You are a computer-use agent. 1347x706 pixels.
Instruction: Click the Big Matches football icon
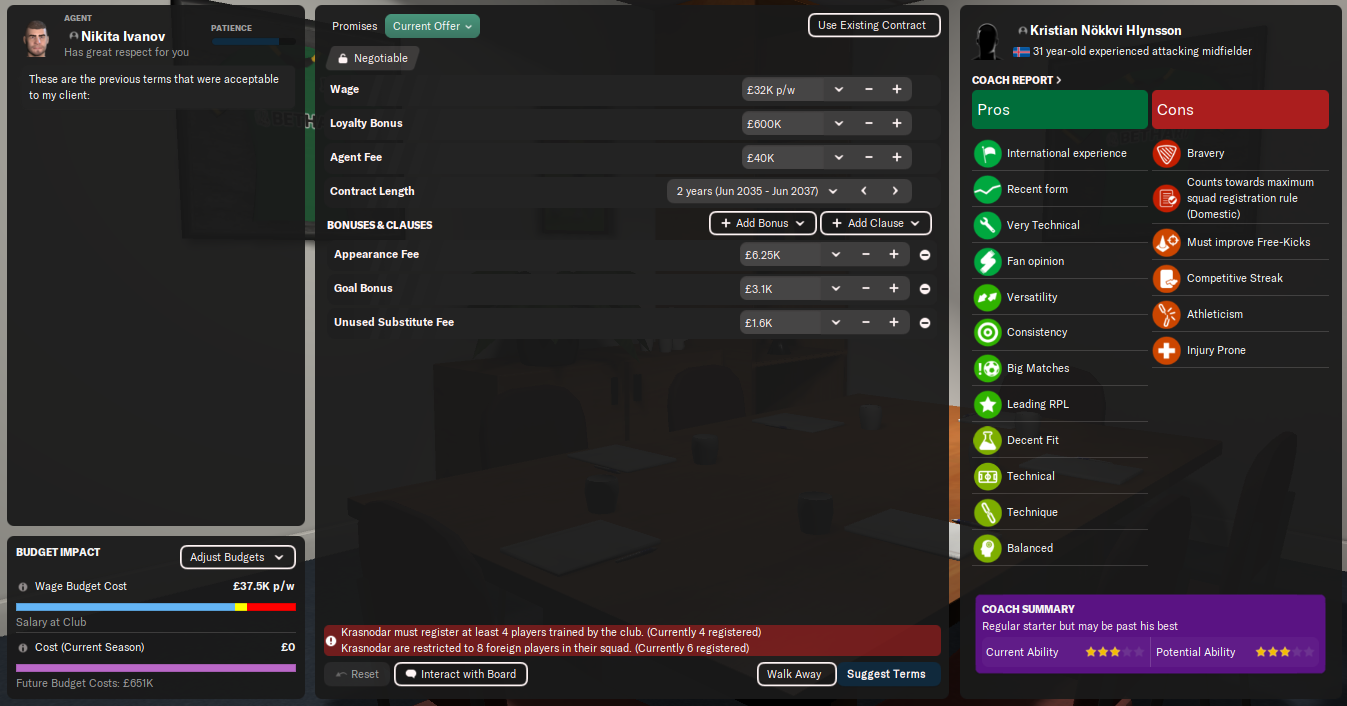click(988, 368)
